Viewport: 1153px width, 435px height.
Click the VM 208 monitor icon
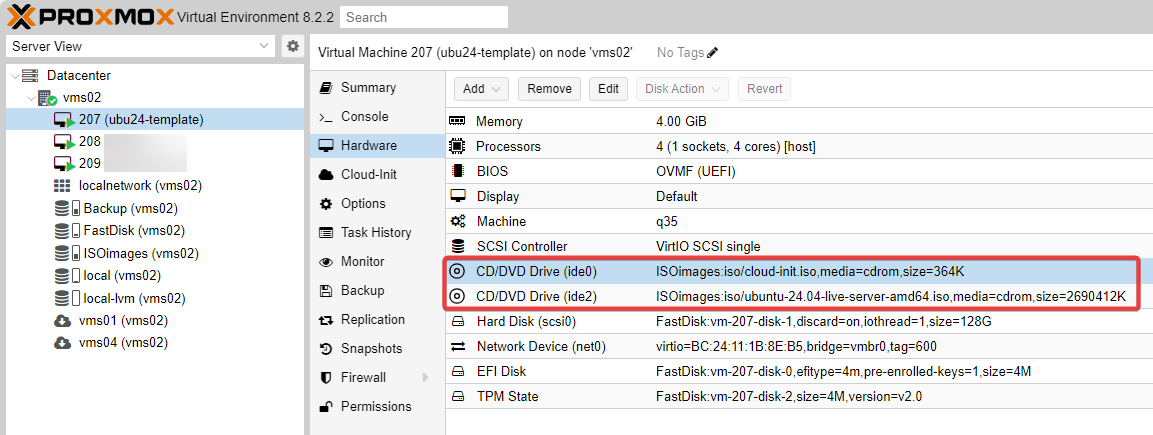(x=64, y=142)
